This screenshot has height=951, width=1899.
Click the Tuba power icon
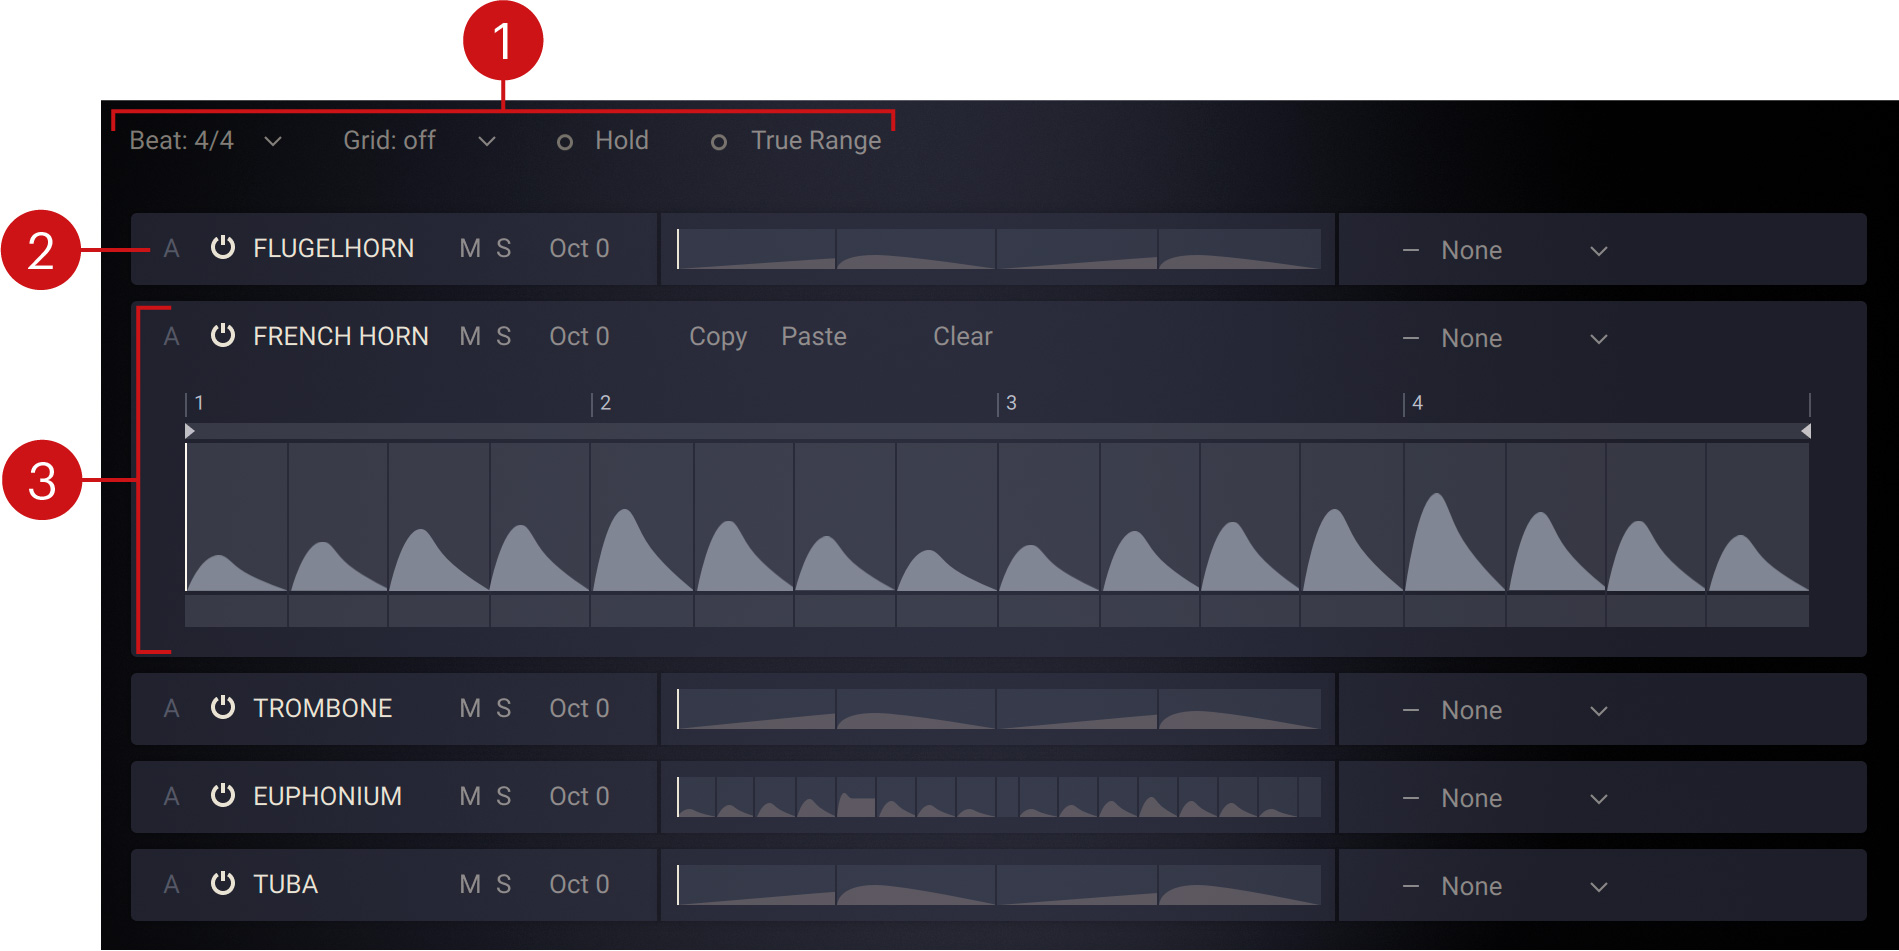(222, 884)
